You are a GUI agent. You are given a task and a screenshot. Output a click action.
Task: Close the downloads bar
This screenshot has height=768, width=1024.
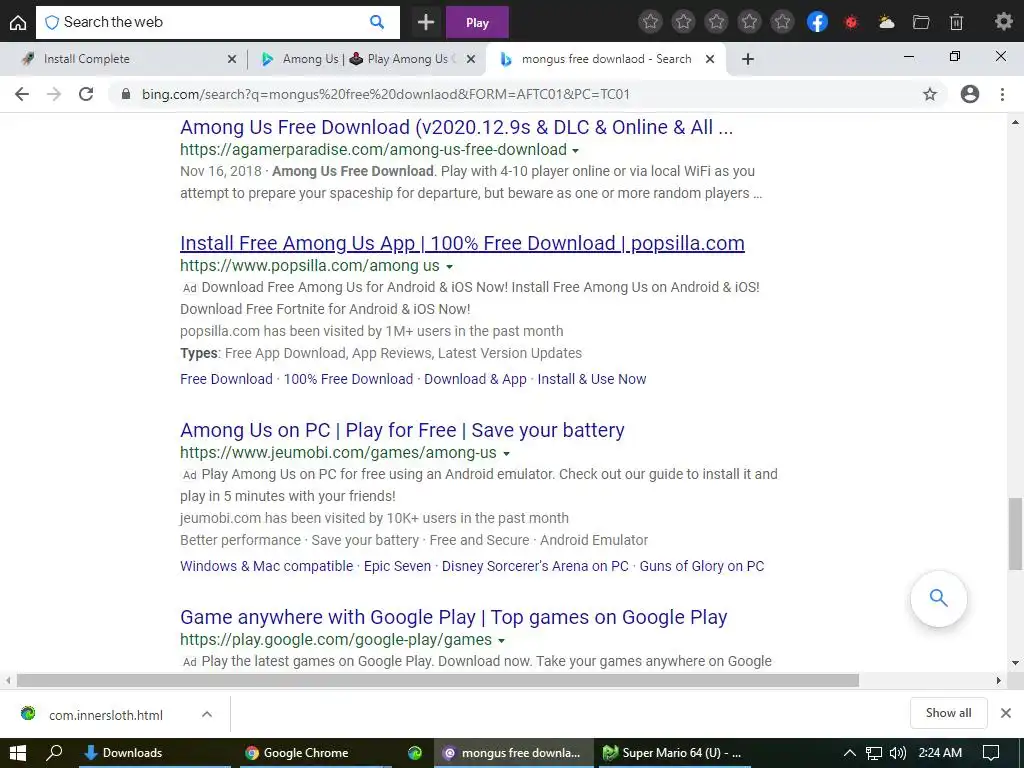click(x=1006, y=712)
